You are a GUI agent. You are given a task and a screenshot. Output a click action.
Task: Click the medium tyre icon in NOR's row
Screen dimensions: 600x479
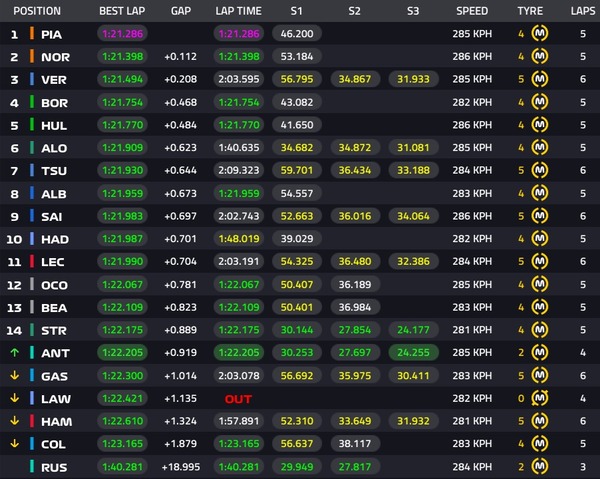(540, 56)
